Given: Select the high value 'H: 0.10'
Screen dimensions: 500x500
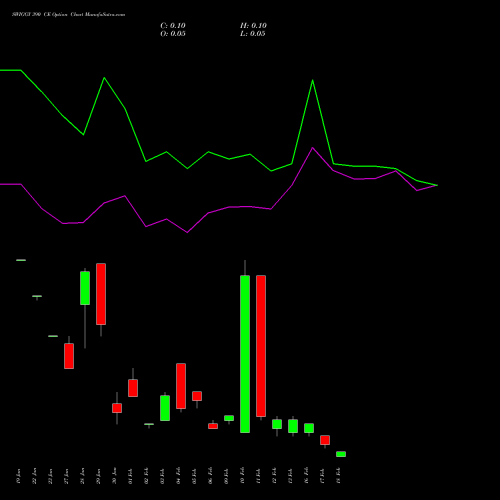Looking at the screenshot, I should pos(253,26).
